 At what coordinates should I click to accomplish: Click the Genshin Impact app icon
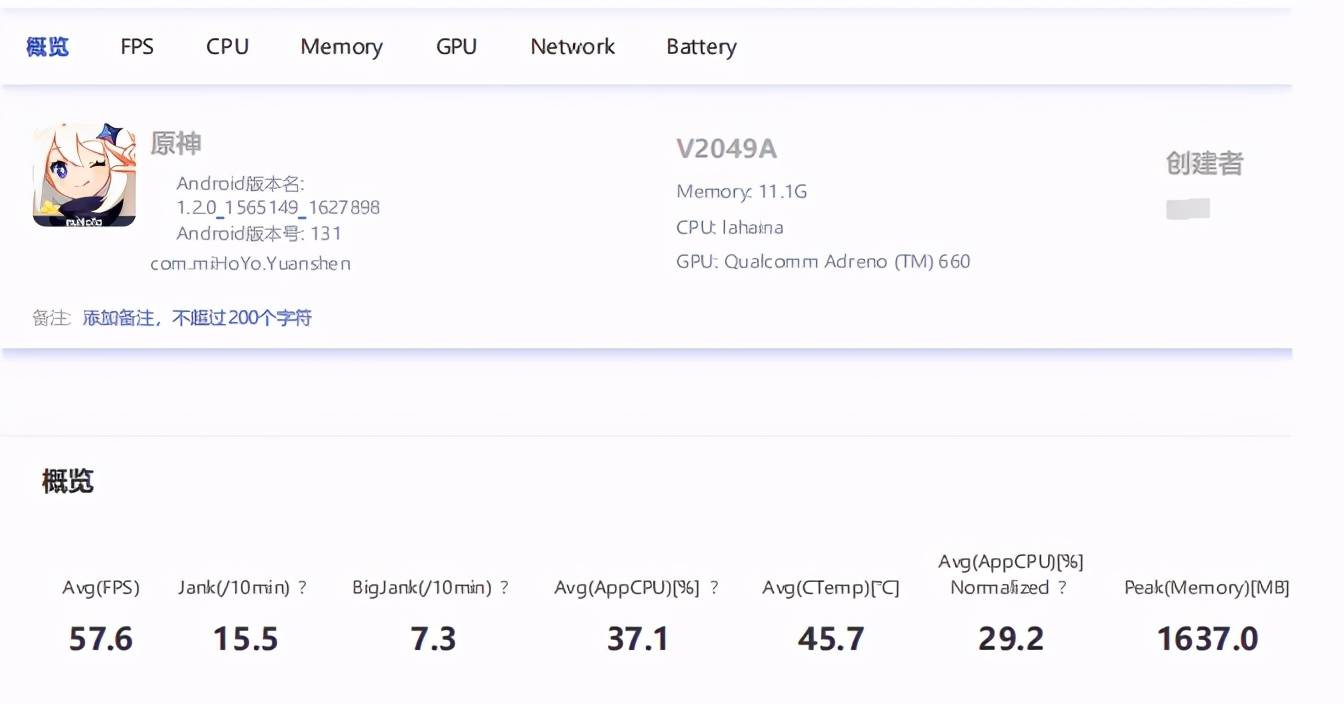click(84, 175)
